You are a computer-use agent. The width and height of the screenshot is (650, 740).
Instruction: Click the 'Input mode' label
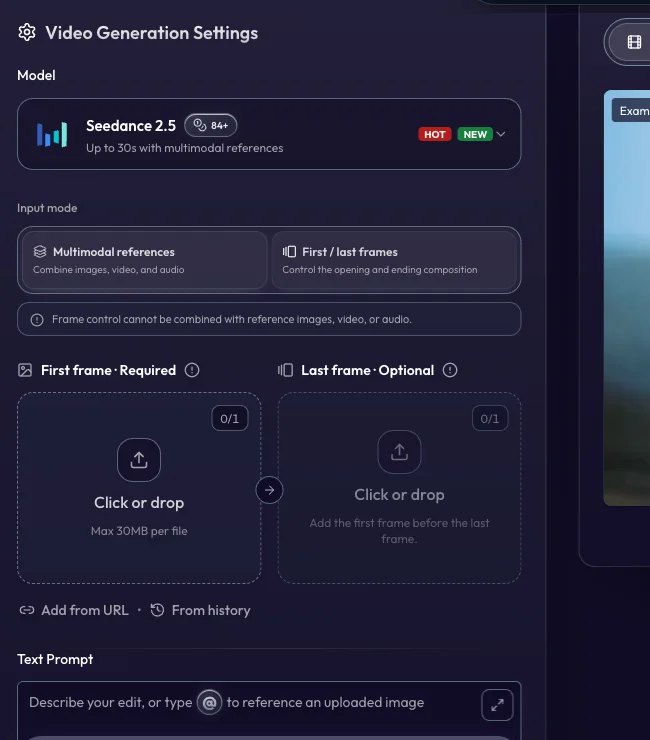[x=47, y=208]
